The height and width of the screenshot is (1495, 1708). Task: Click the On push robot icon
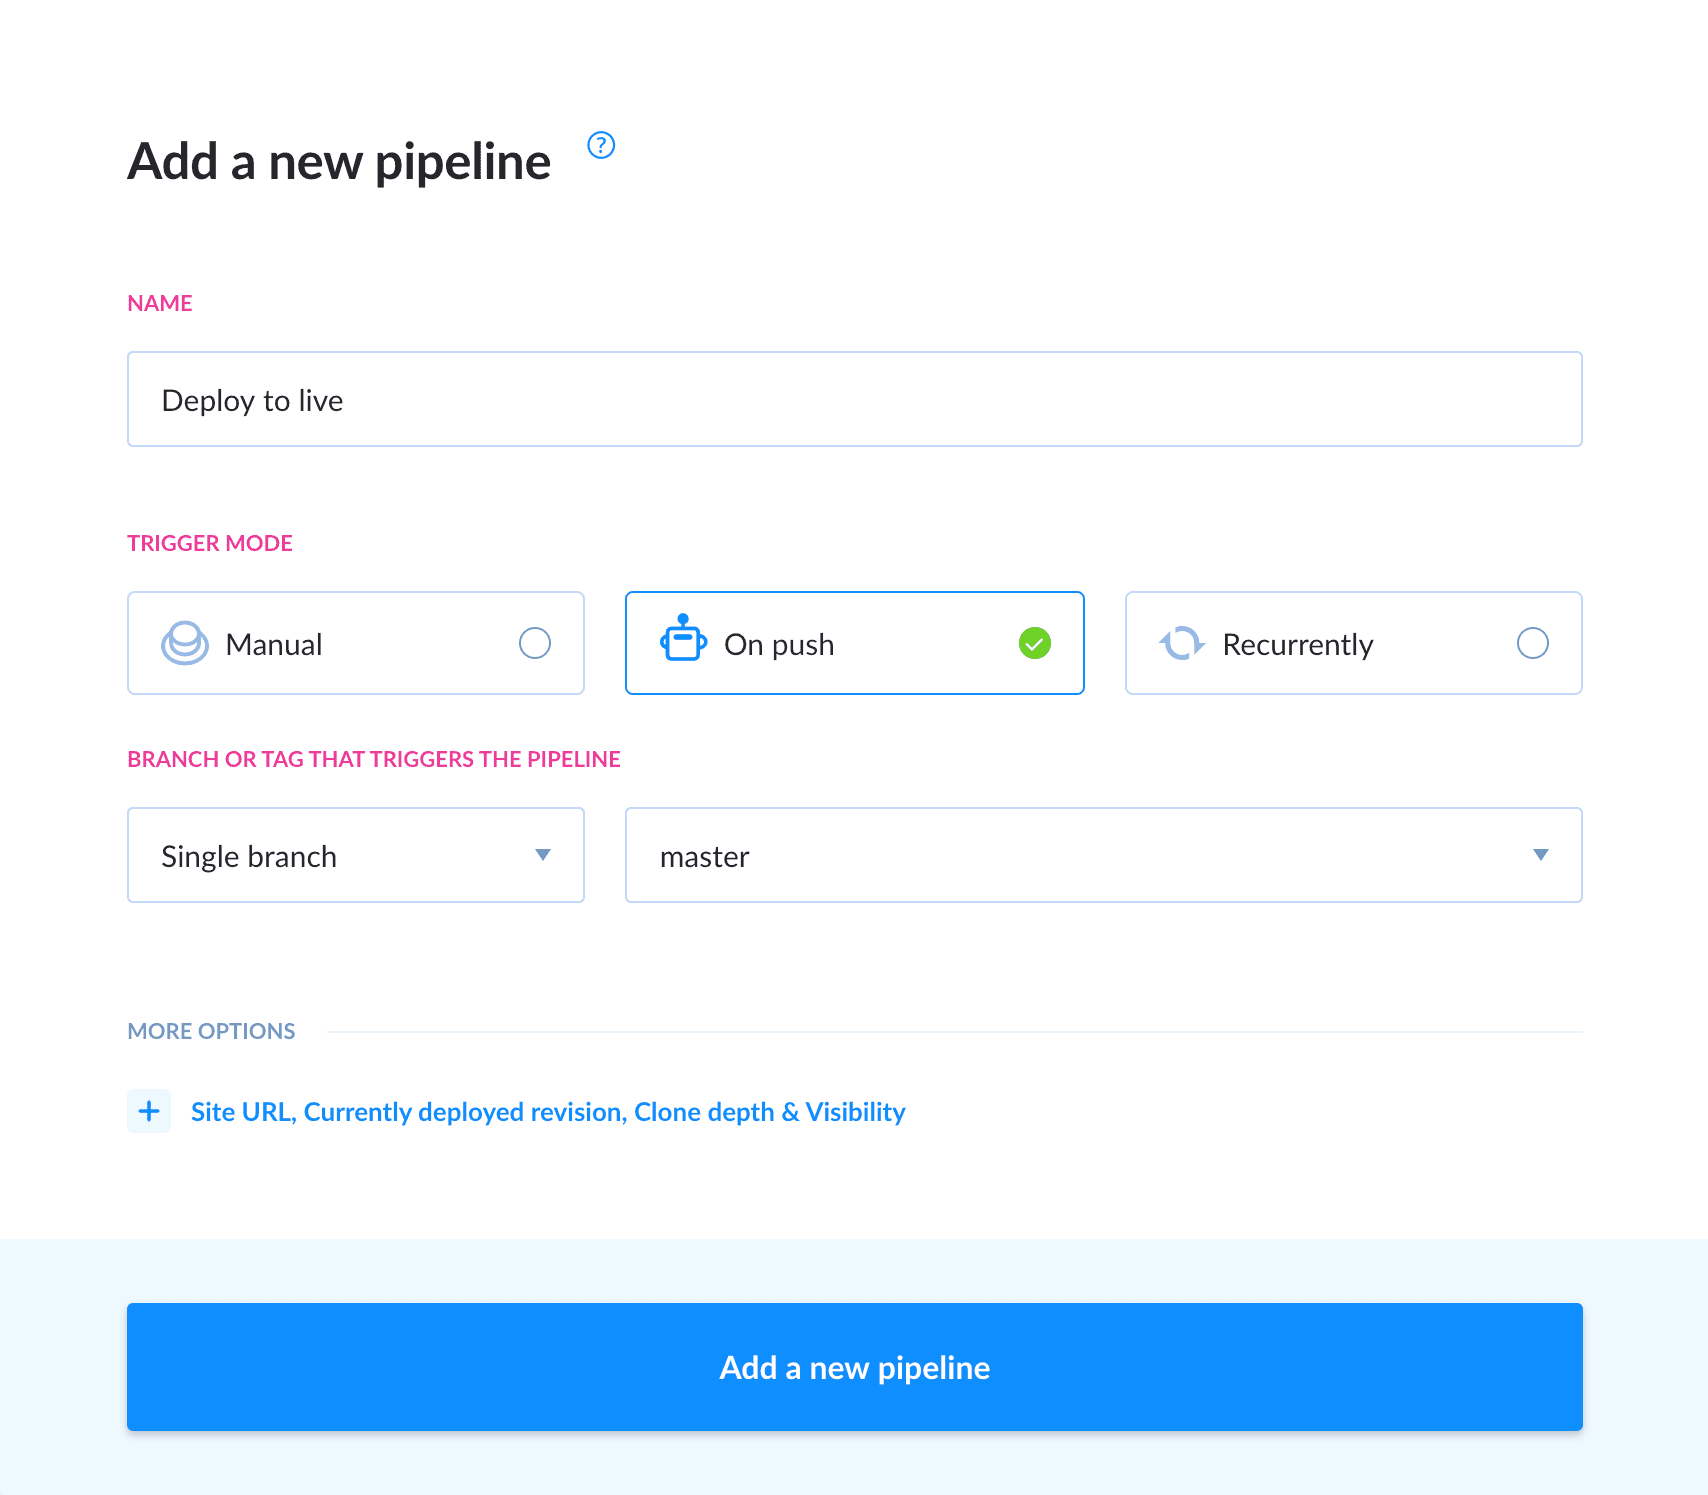coord(683,638)
